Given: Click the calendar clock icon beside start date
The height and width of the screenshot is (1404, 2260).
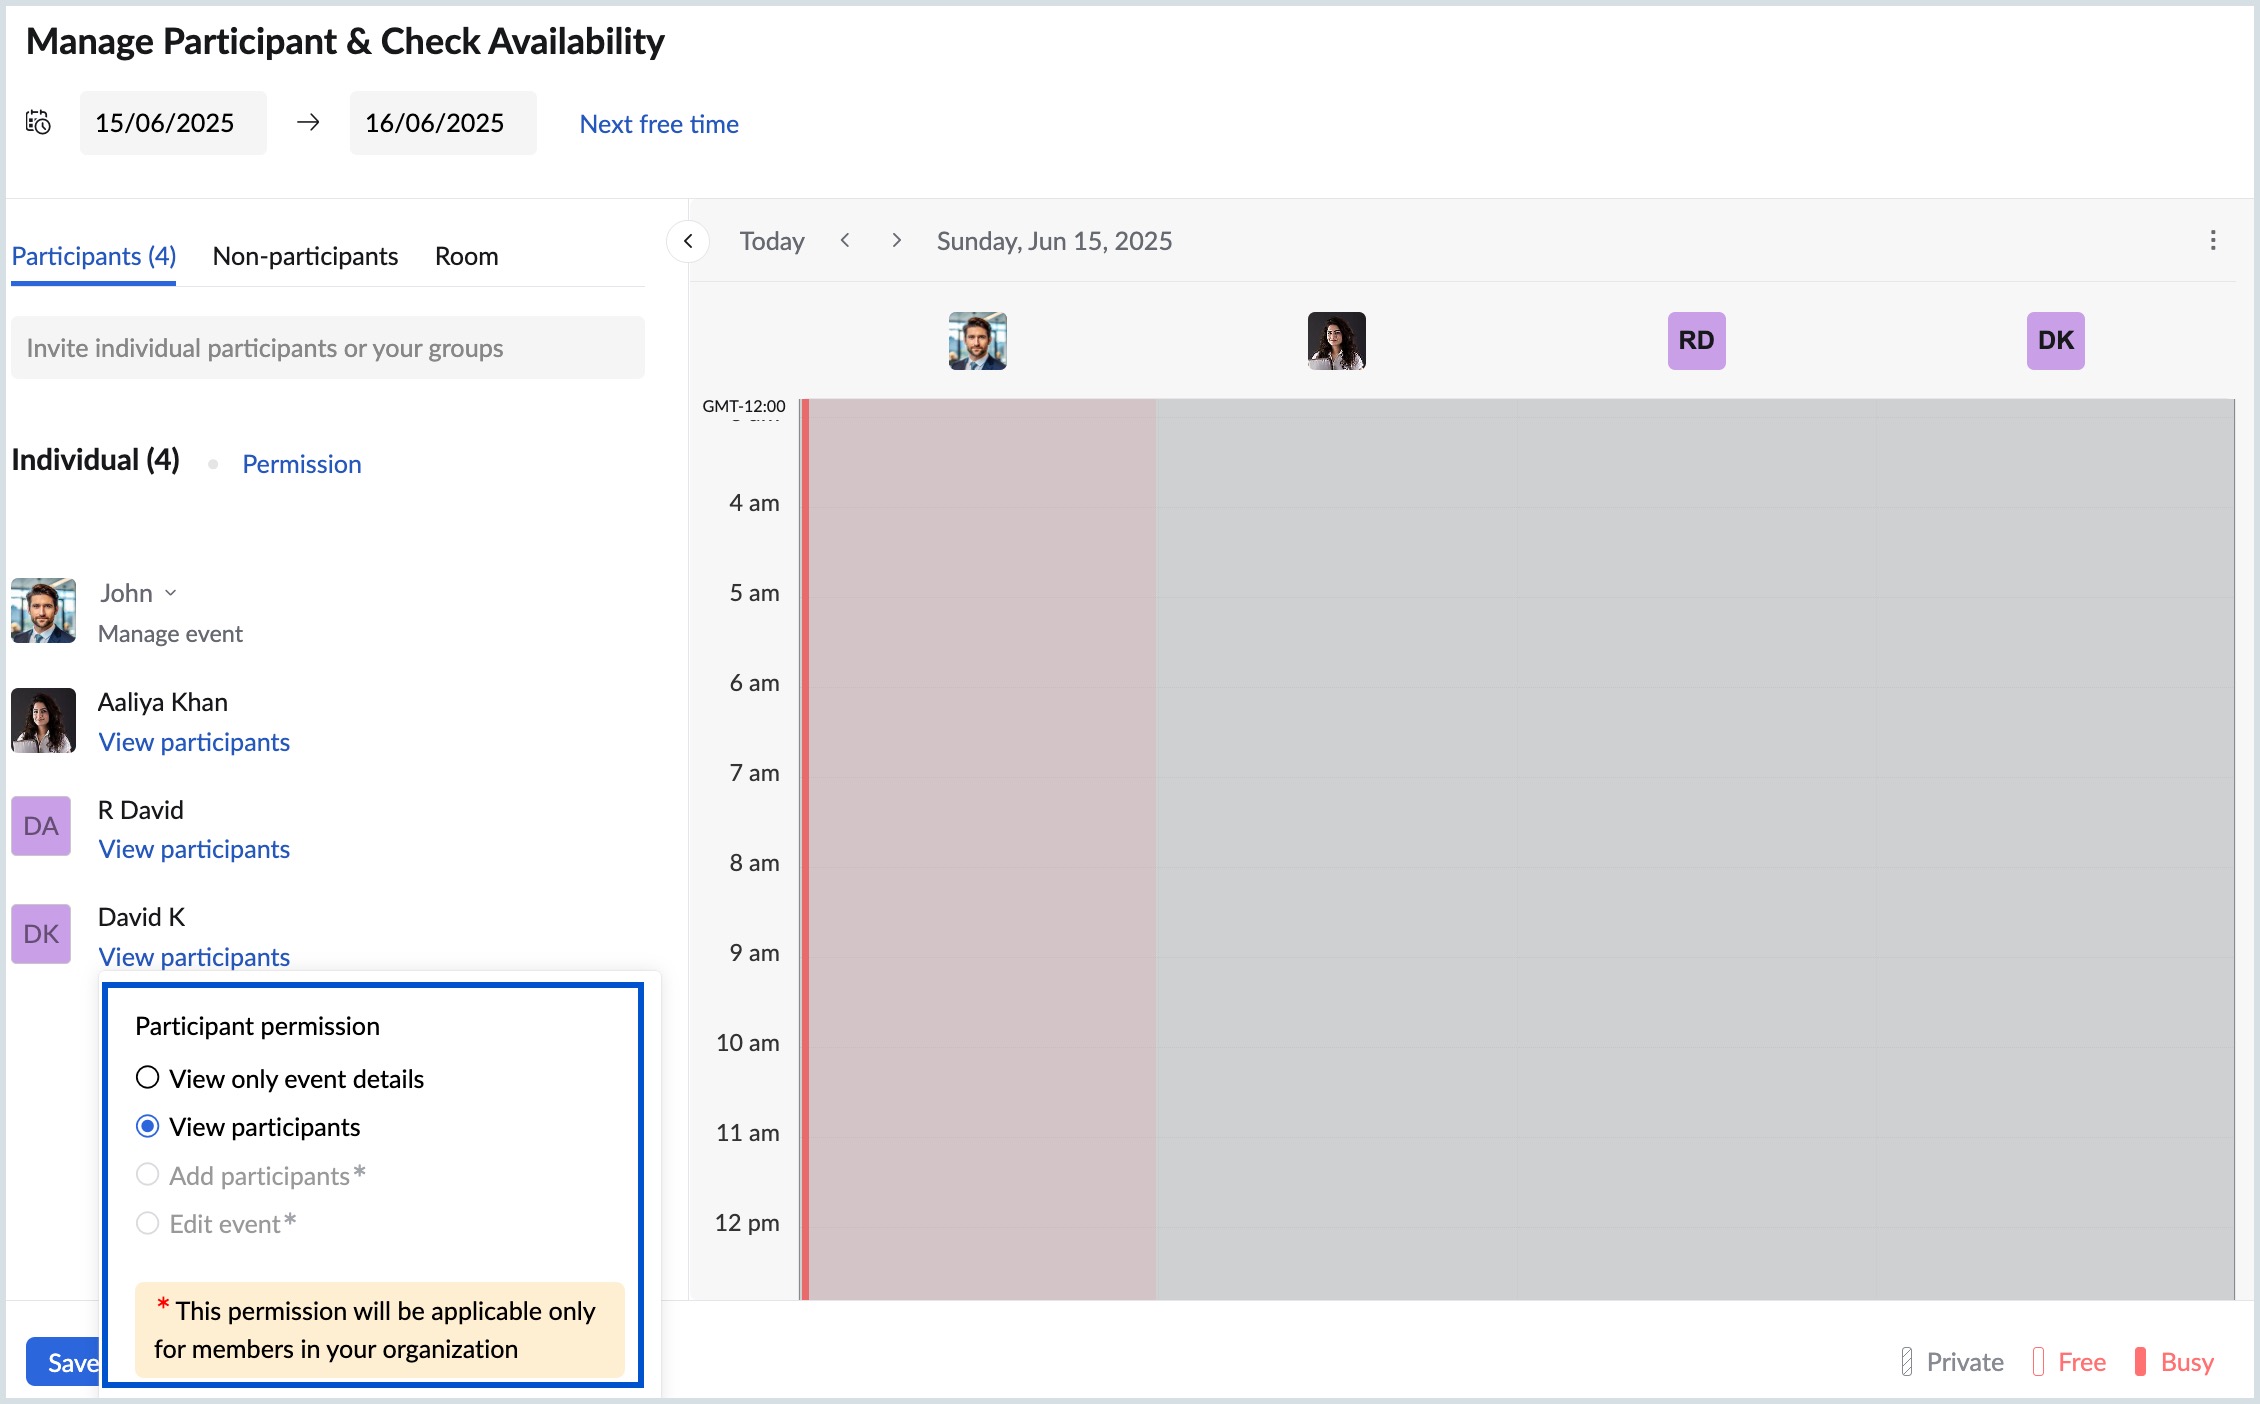Looking at the screenshot, I should pos(38,123).
